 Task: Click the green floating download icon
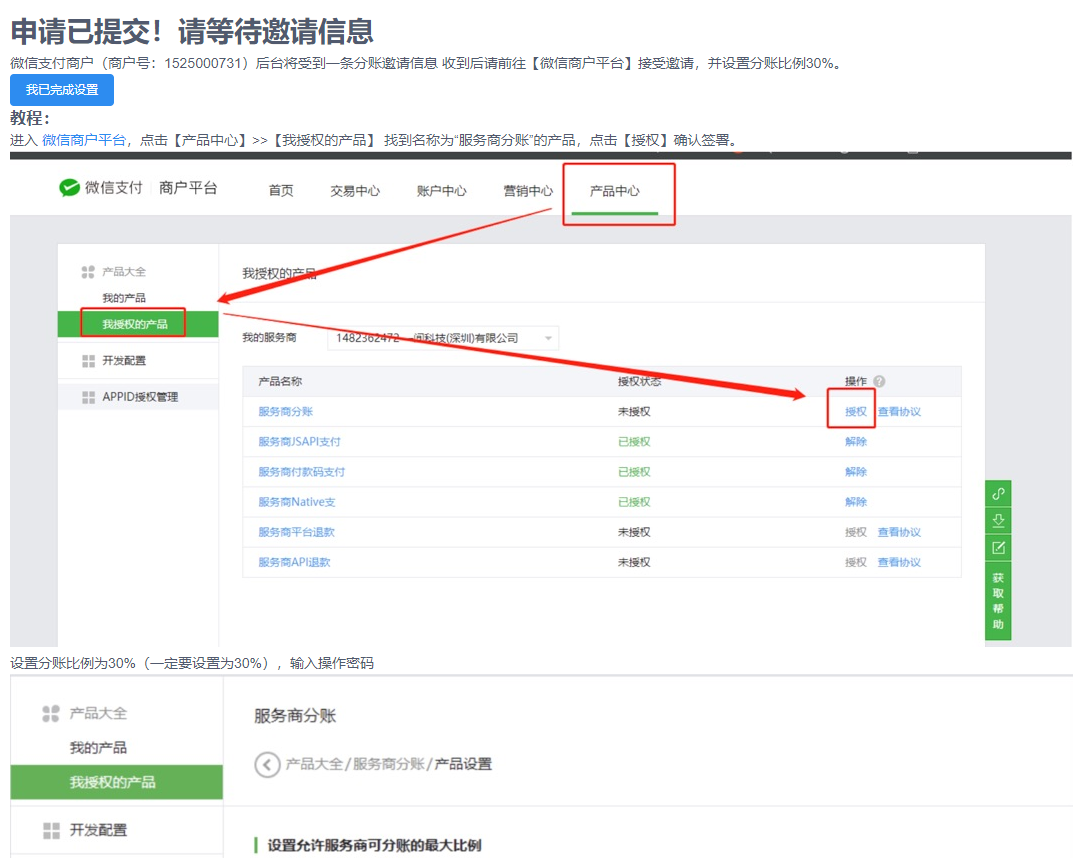coord(998,521)
